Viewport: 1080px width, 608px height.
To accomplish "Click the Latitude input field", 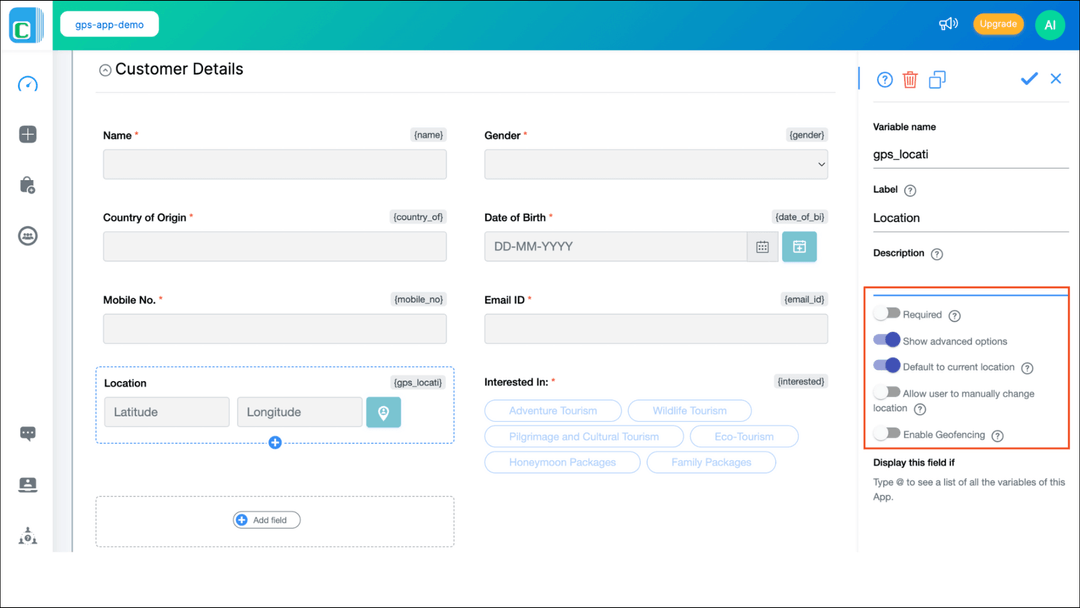I will pyautogui.click(x=166, y=412).
